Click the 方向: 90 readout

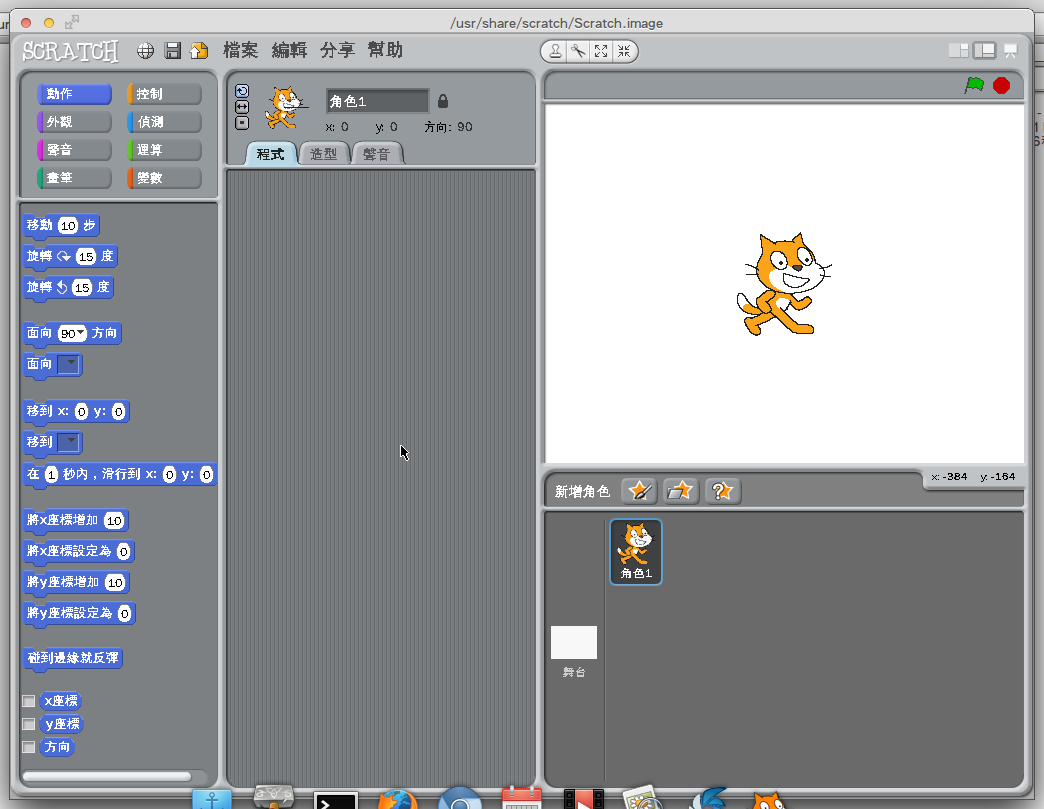(448, 127)
